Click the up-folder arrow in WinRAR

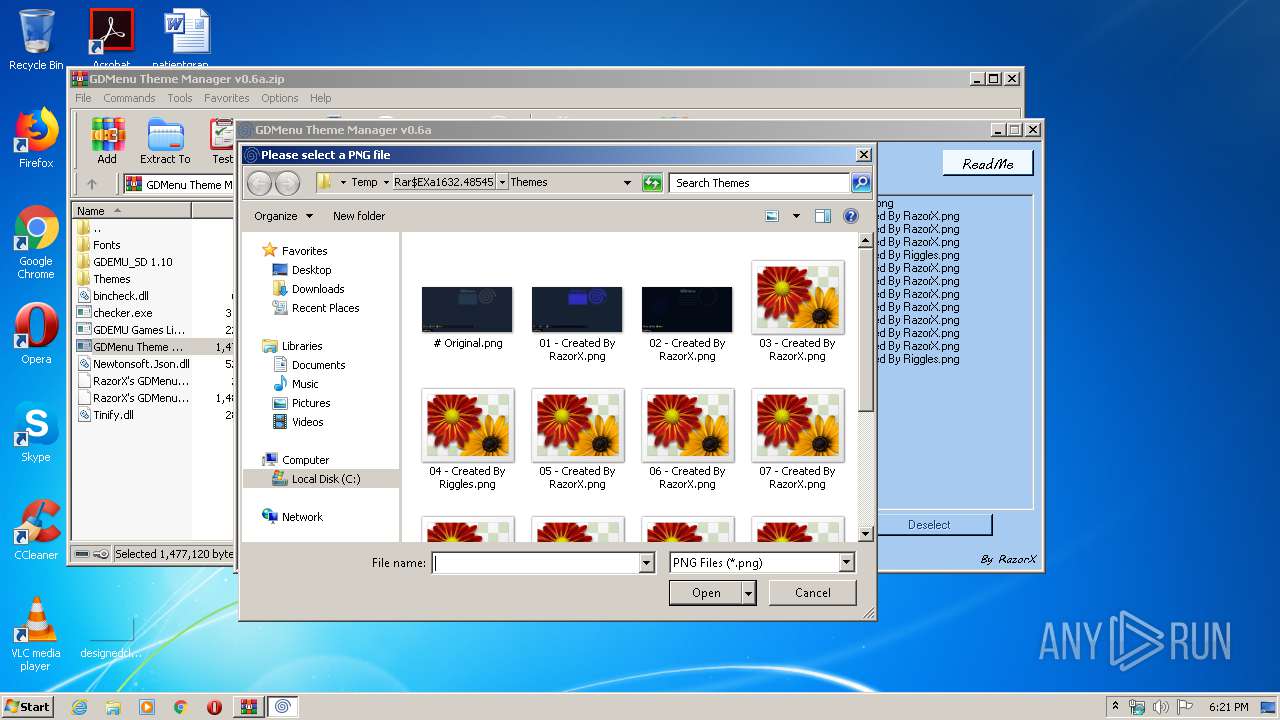(92, 184)
